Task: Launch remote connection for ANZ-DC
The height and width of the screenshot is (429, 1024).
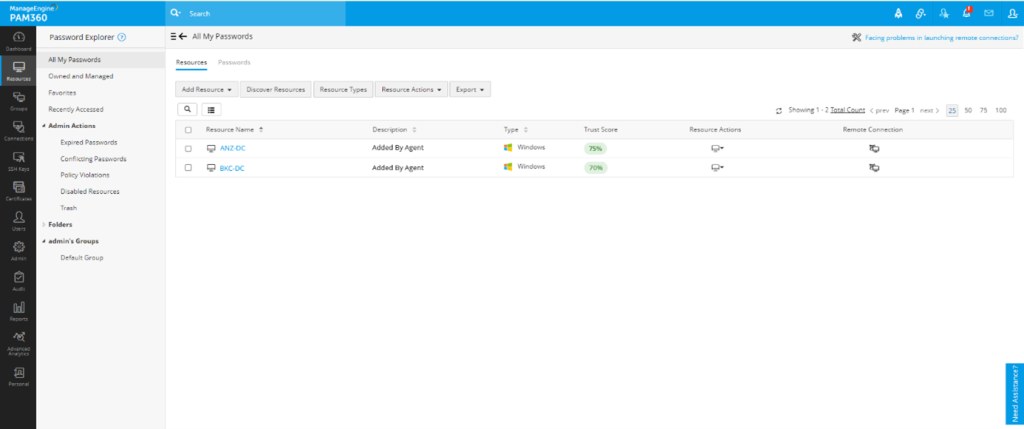Action: coord(873,148)
